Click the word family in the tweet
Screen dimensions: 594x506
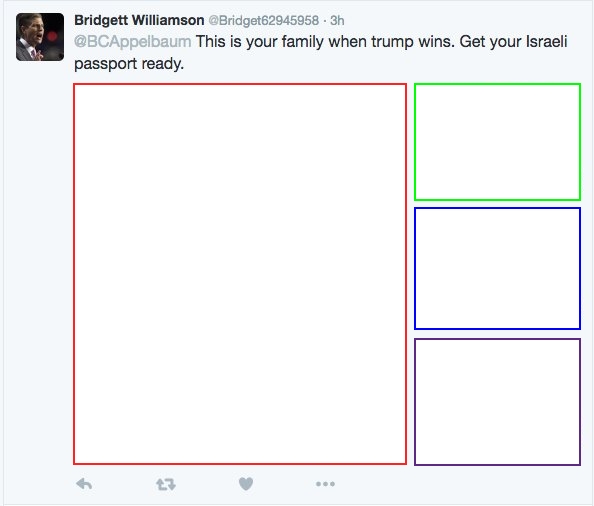[302, 42]
